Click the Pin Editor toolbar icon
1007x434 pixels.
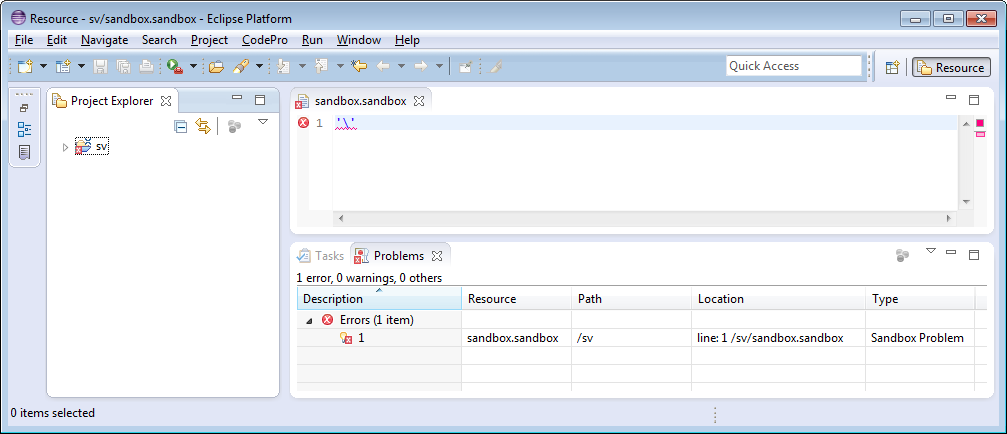[x=466, y=66]
